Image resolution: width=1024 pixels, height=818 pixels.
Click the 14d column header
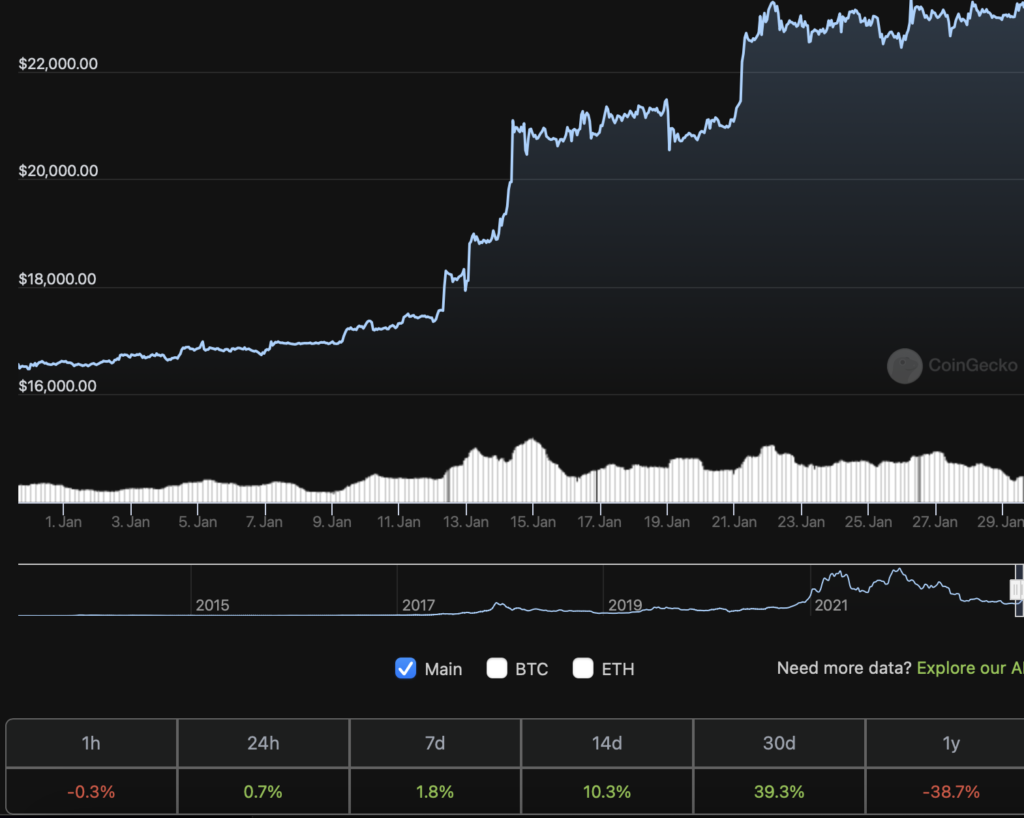(x=607, y=743)
